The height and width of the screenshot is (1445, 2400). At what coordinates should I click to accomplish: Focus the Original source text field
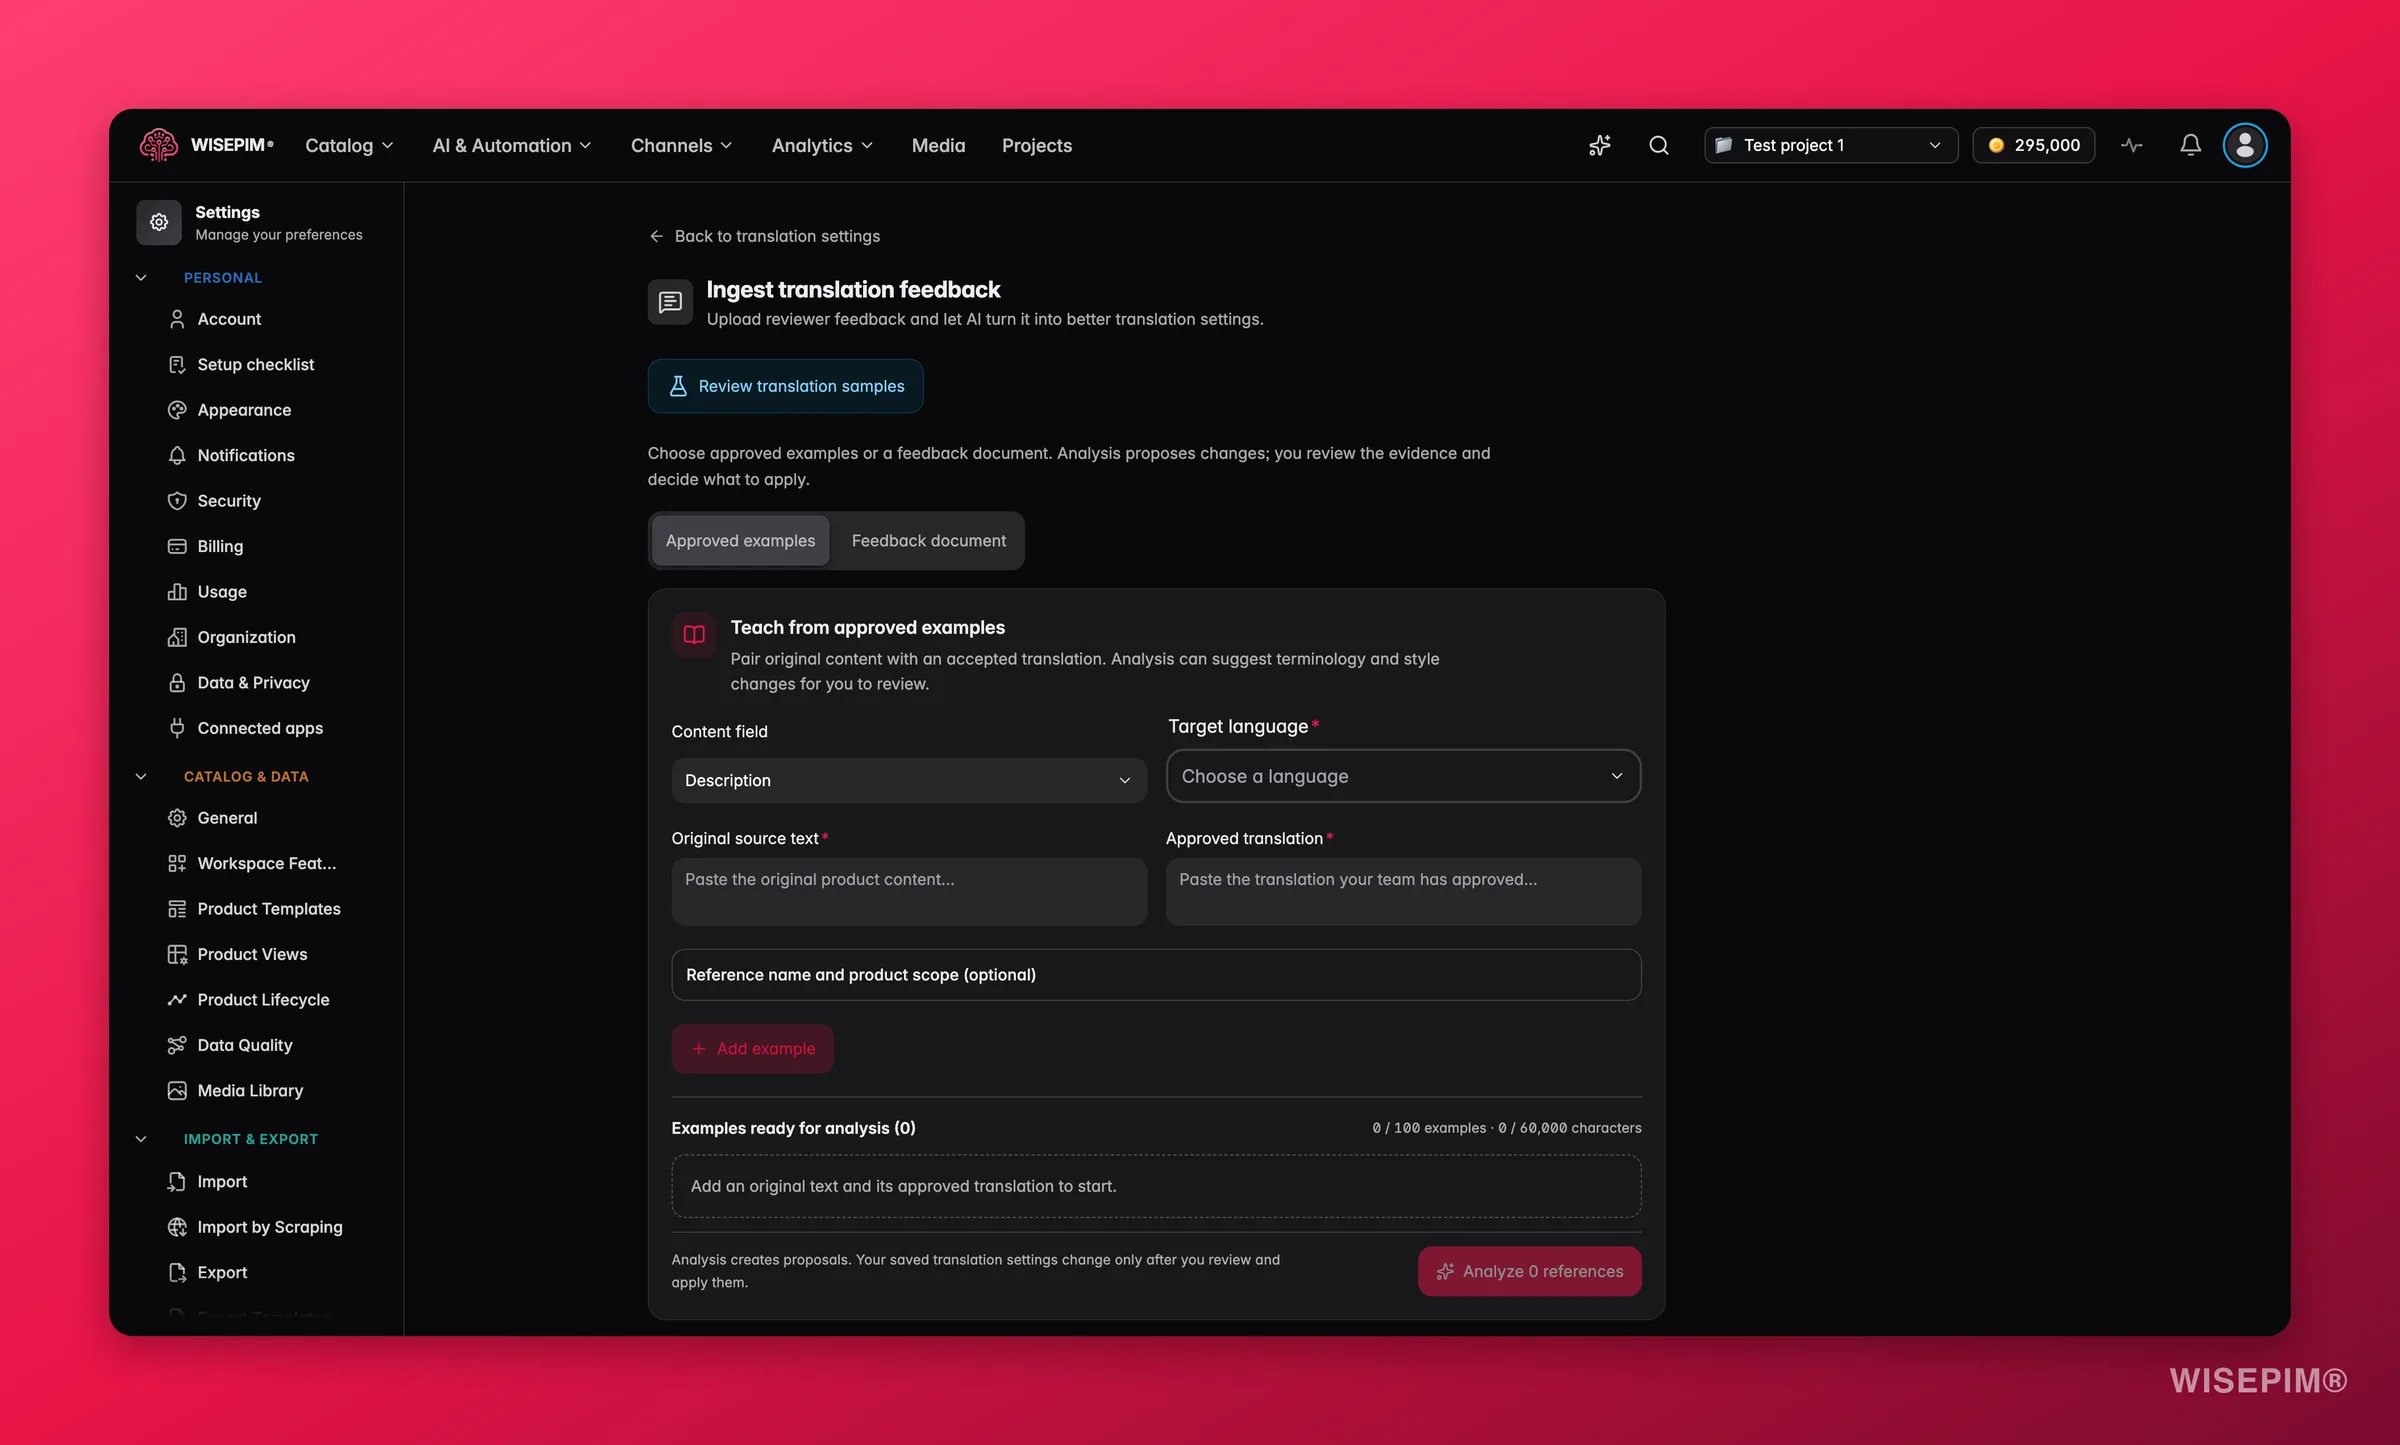coord(908,891)
